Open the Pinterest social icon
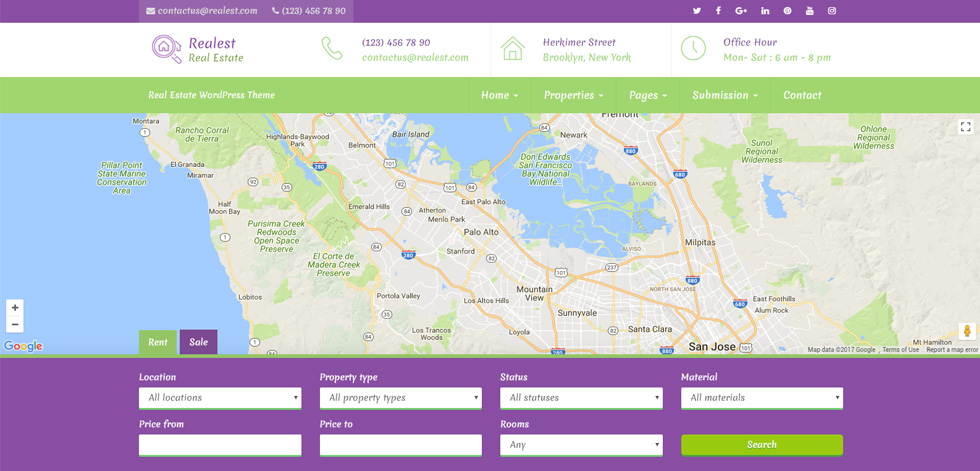980x471 pixels. 788,11
